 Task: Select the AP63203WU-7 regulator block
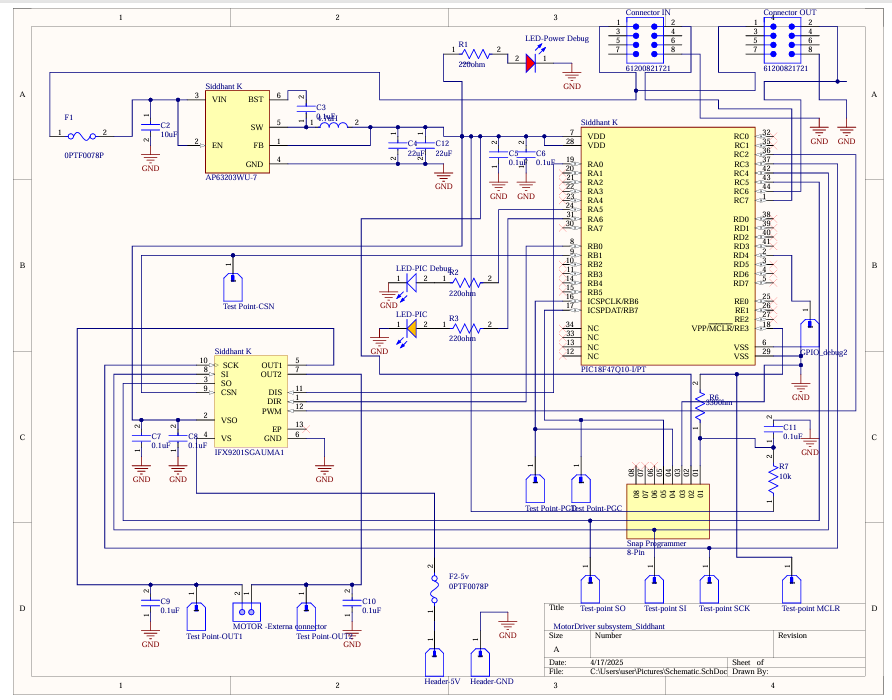point(234,132)
